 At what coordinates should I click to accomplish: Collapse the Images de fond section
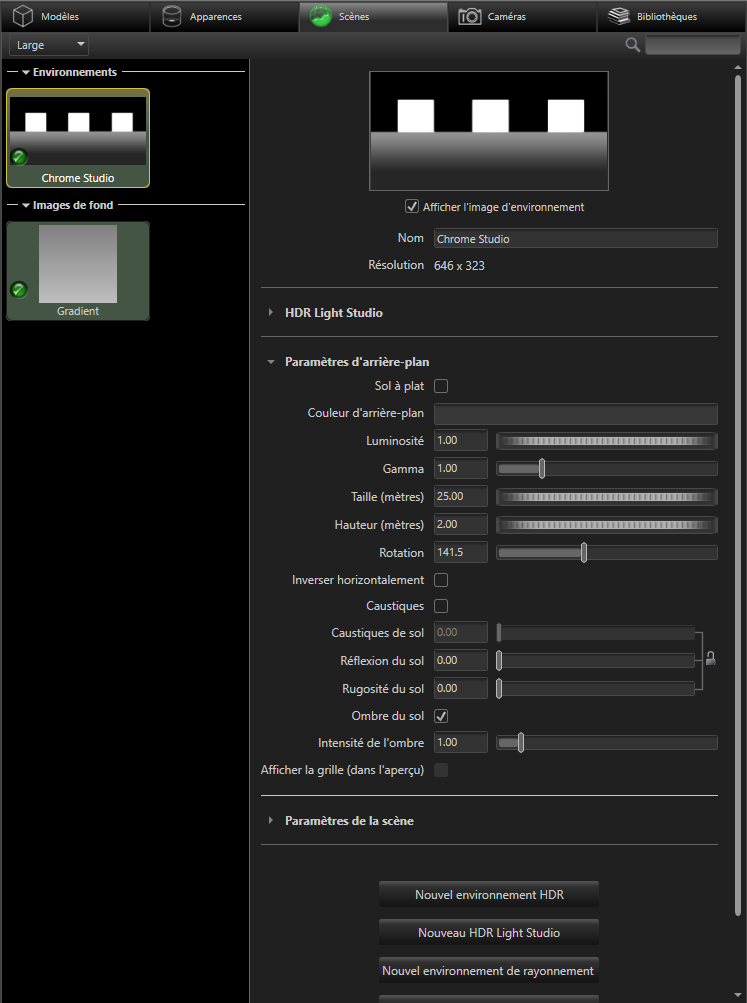[x=26, y=205]
